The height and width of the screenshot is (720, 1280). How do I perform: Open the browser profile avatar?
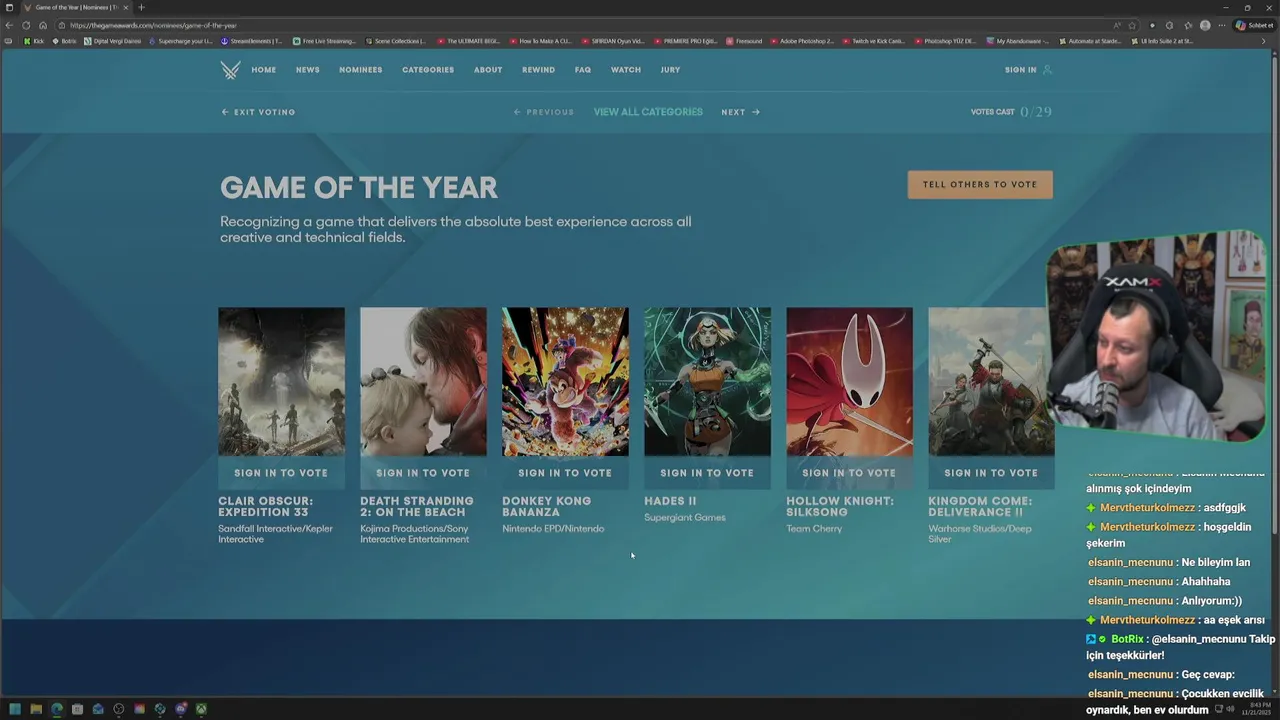click(1205, 25)
